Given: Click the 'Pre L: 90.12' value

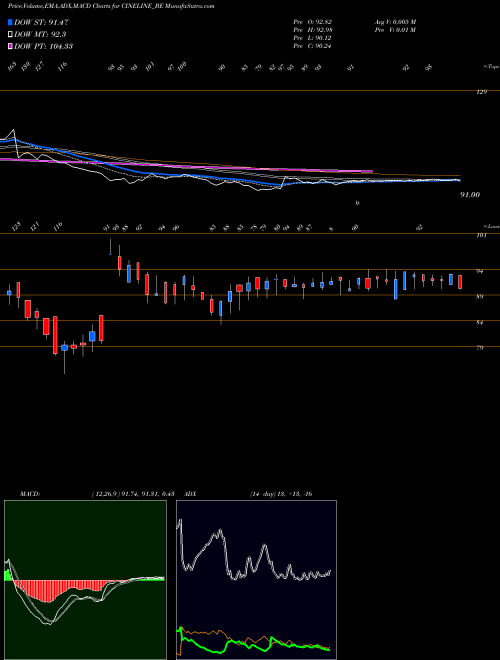Looking at the screenshot, I should tap(313, 38).
